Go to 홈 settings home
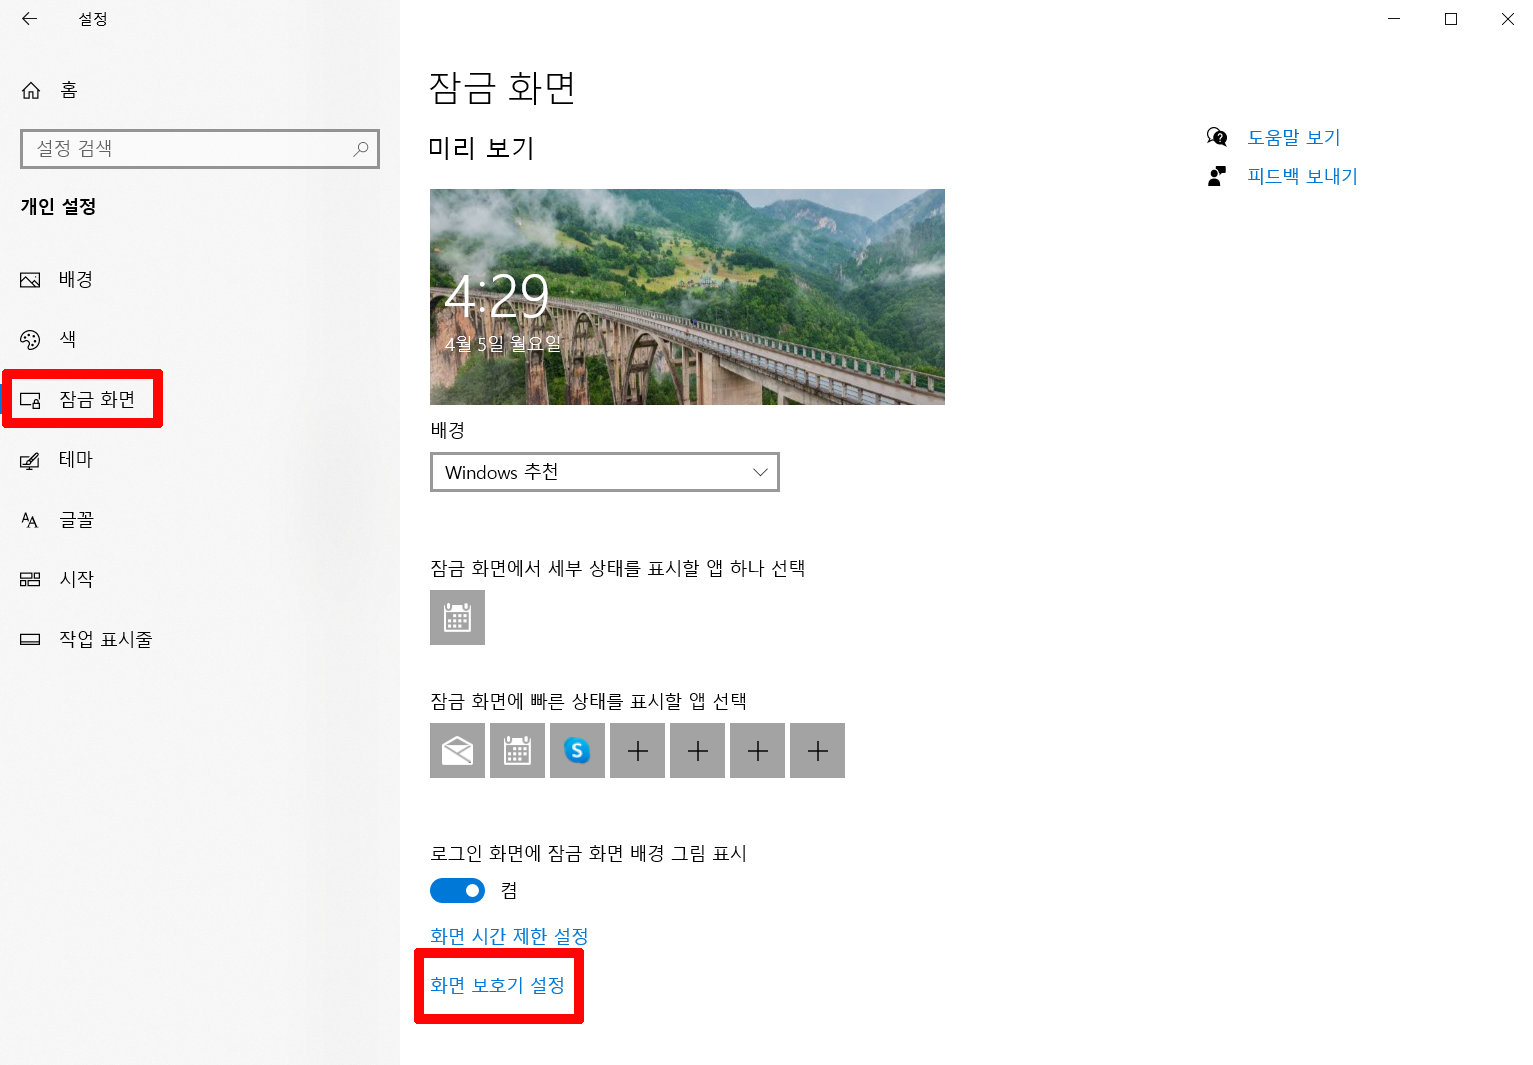The height and width of the screenshot is (1065, 1533). [68, 91]
